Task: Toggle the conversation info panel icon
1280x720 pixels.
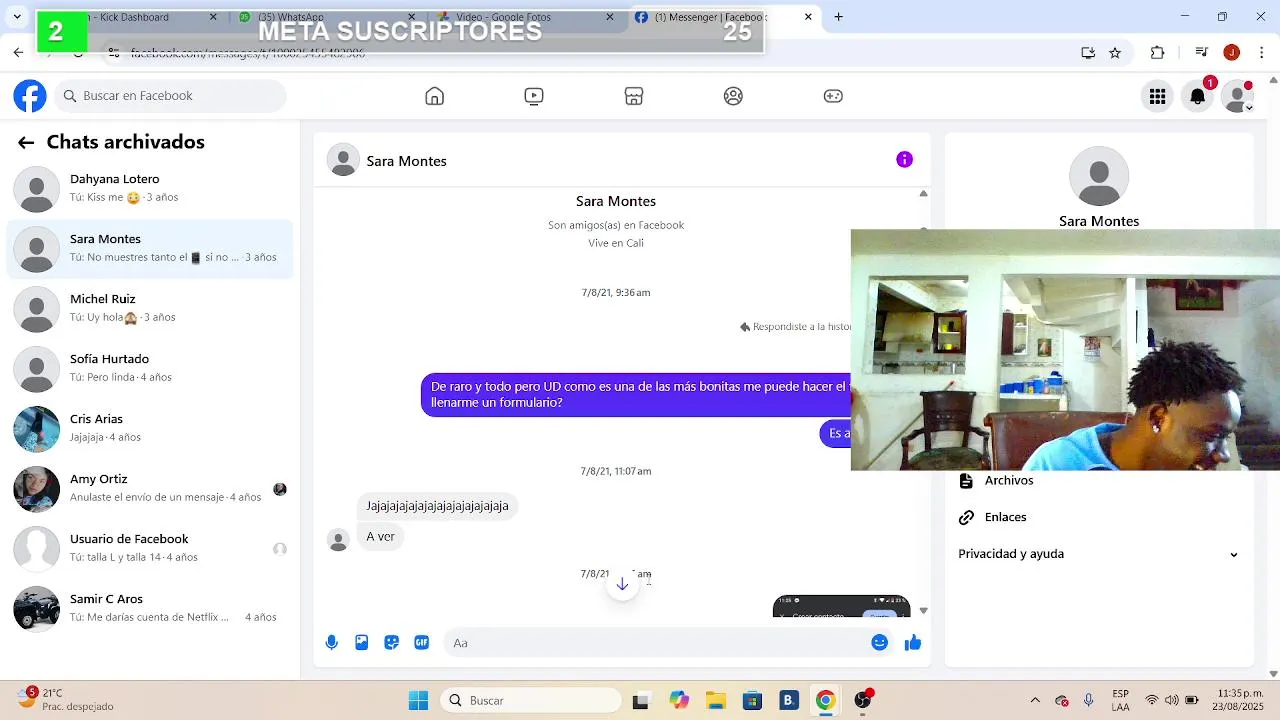Action: (x=904, y=160)
